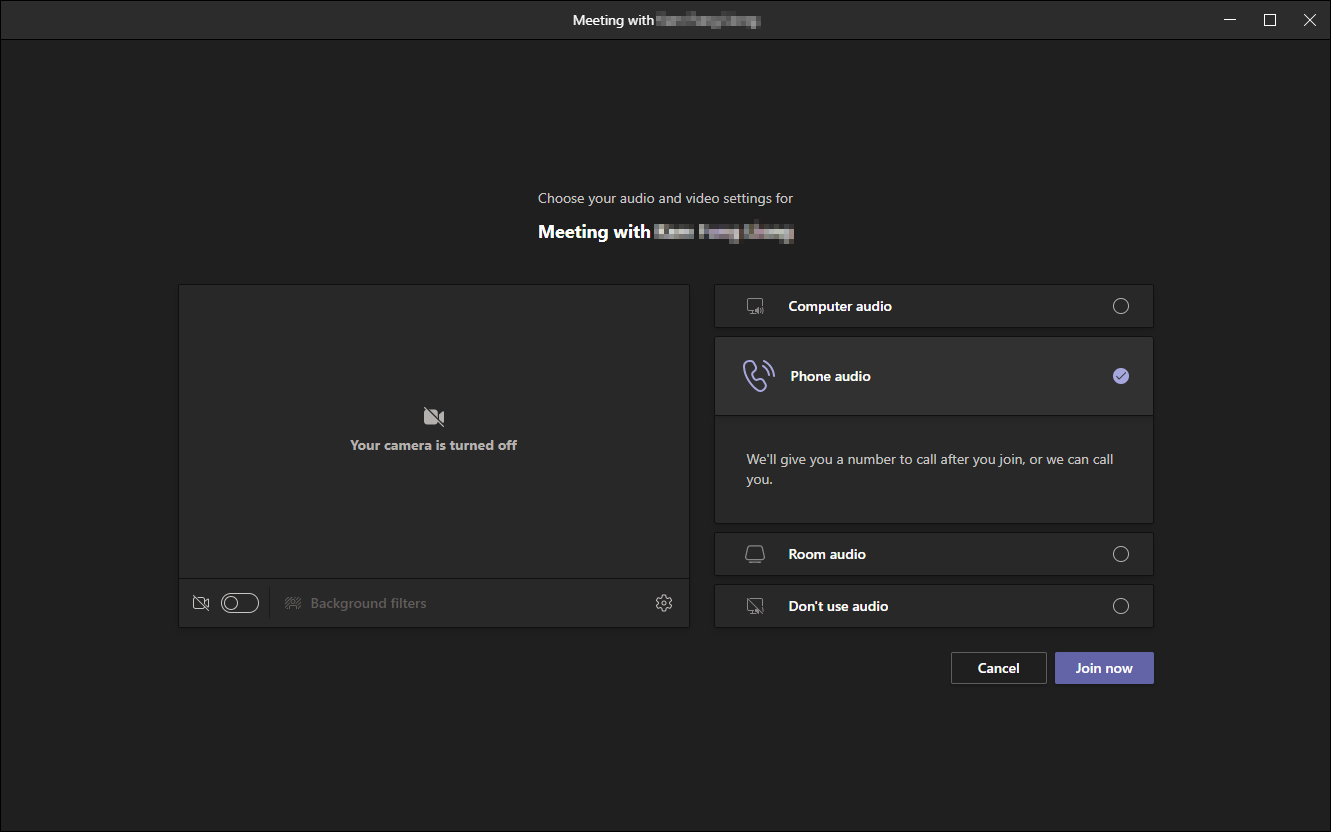Select the Computer audio radio button
This screenshot has height=832, width=1331.
(1121, 306)
